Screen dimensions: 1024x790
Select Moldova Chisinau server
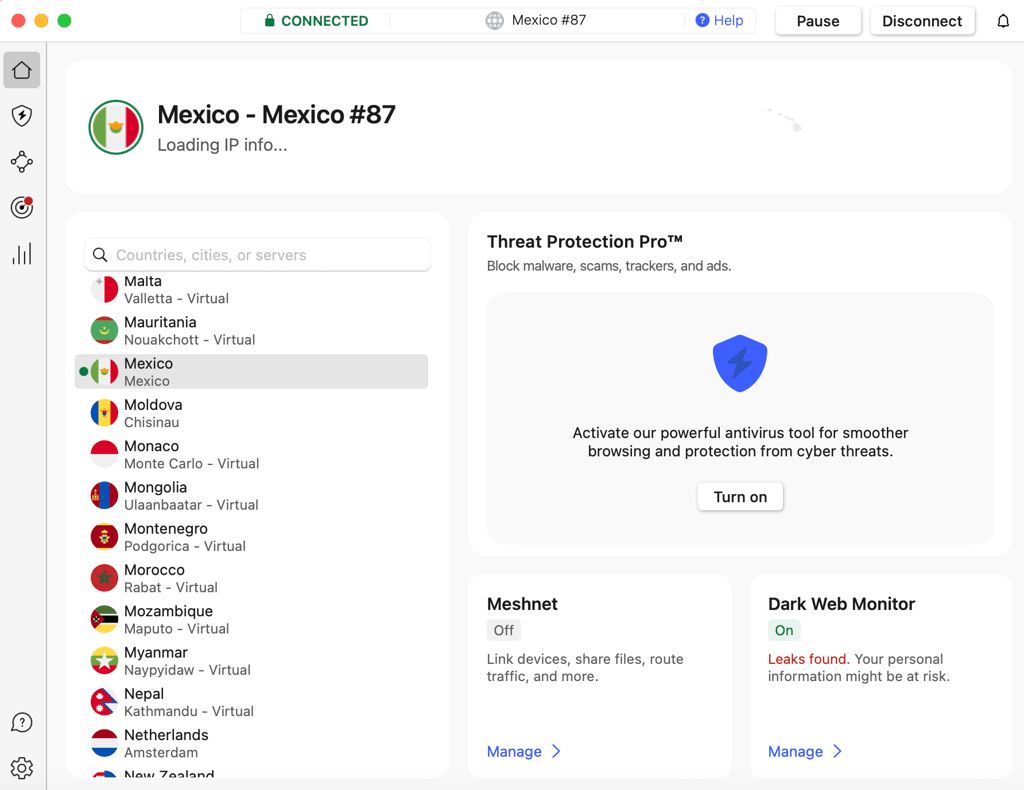coord(251,413)
